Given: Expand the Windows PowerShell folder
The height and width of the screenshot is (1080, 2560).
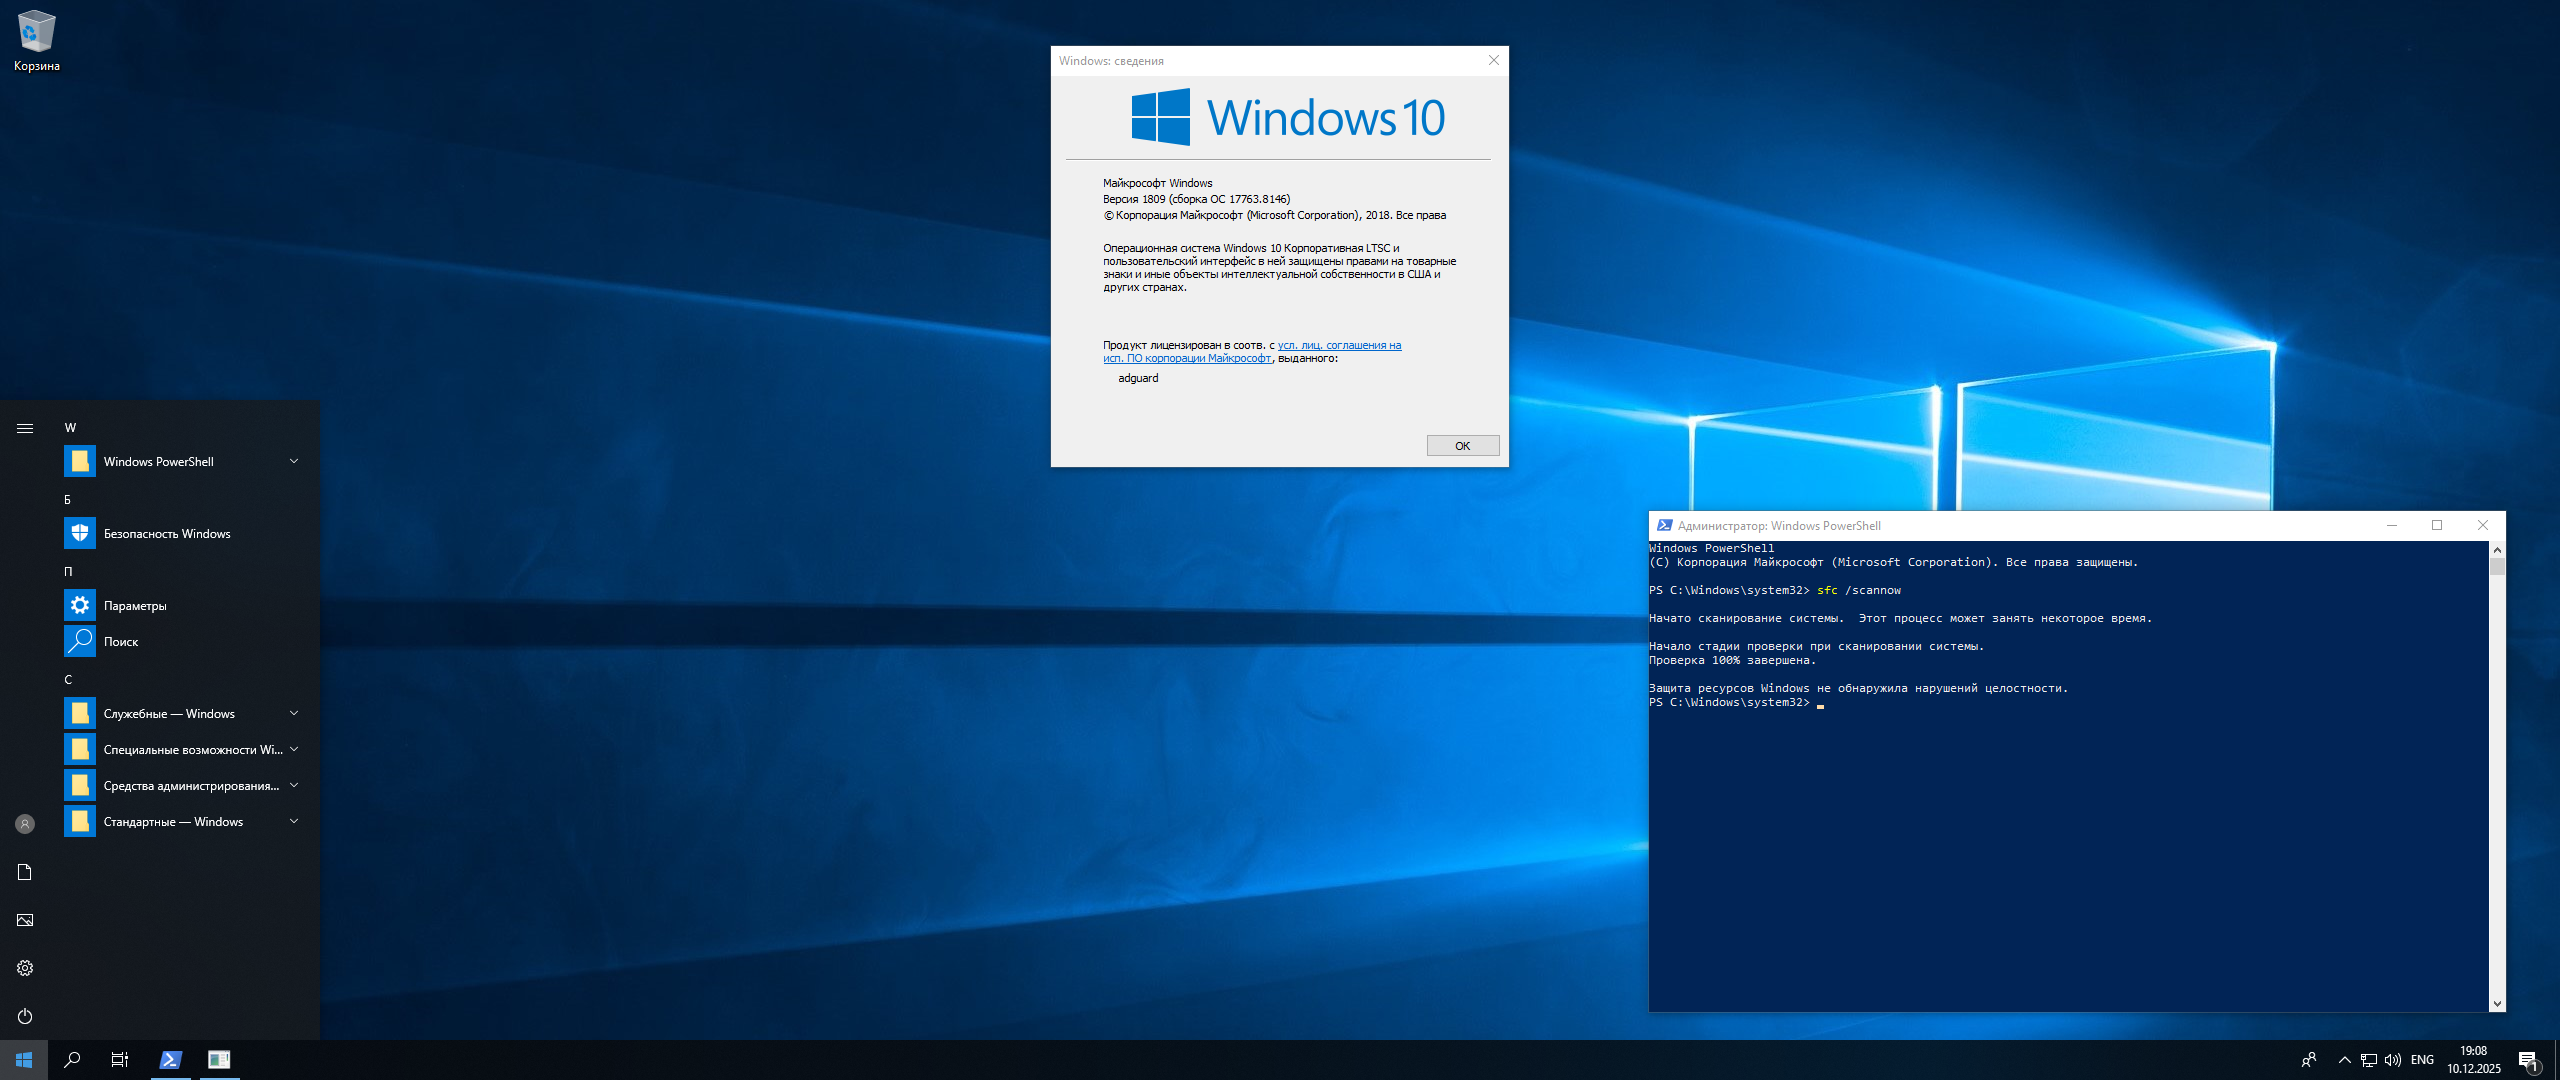Looking at the screenshot, I should [294, 461].
